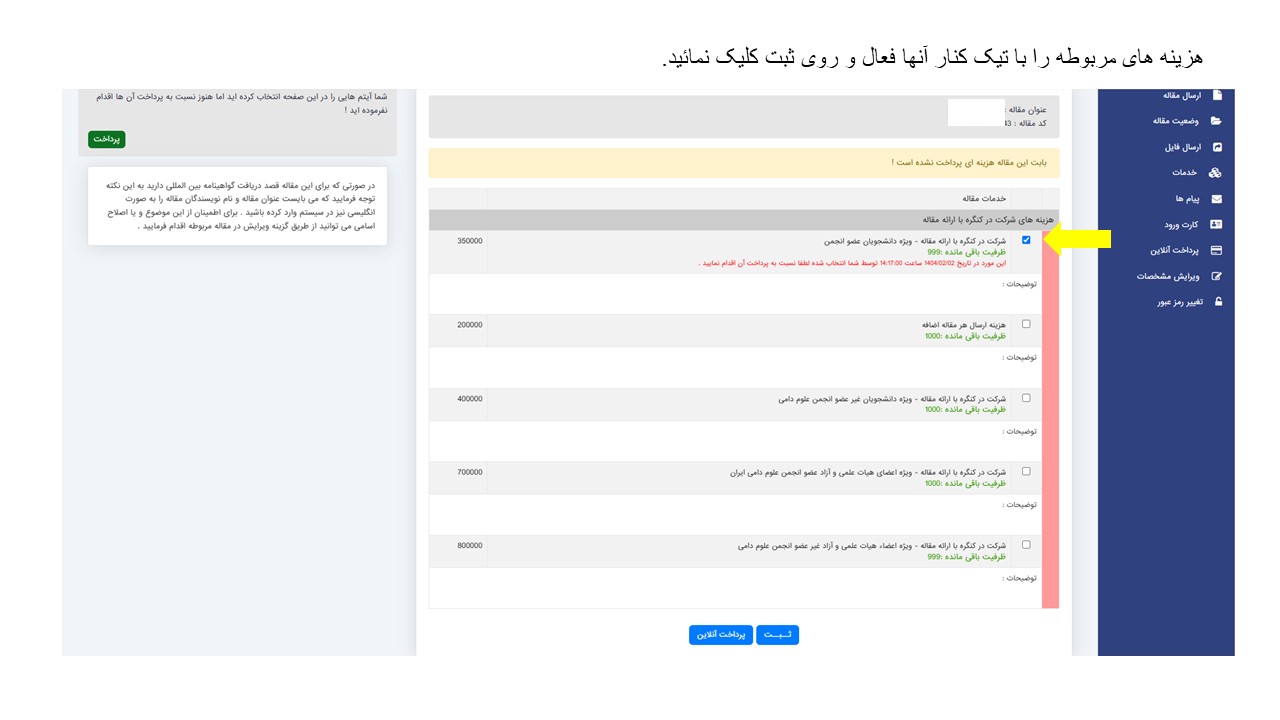Click توضیحات field under the 400000 fee
The height and width of the screenshot is (720, 1280).
pyautogui.click(x=735, y=441)
